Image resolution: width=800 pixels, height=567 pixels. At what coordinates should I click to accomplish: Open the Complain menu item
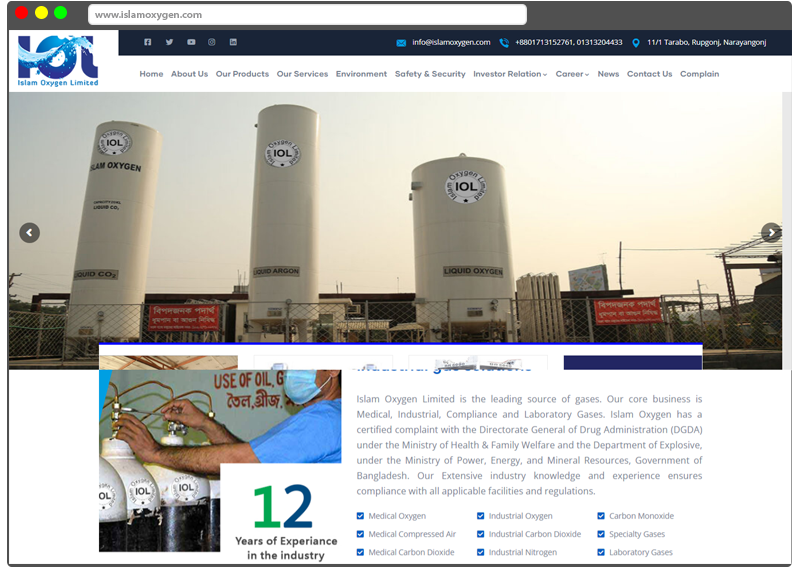click(699, 74)
